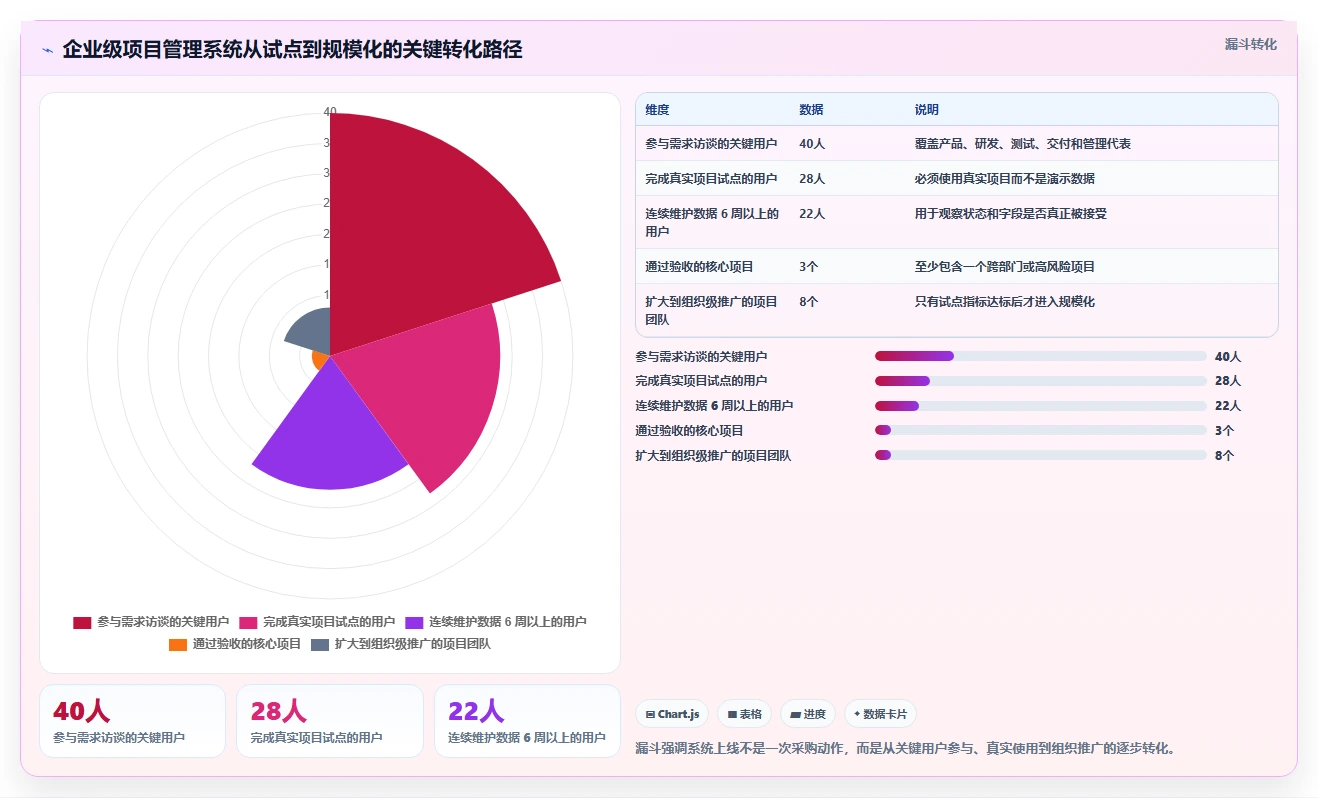
Task: Click the axis label 40 on chart
Action: 330,112
